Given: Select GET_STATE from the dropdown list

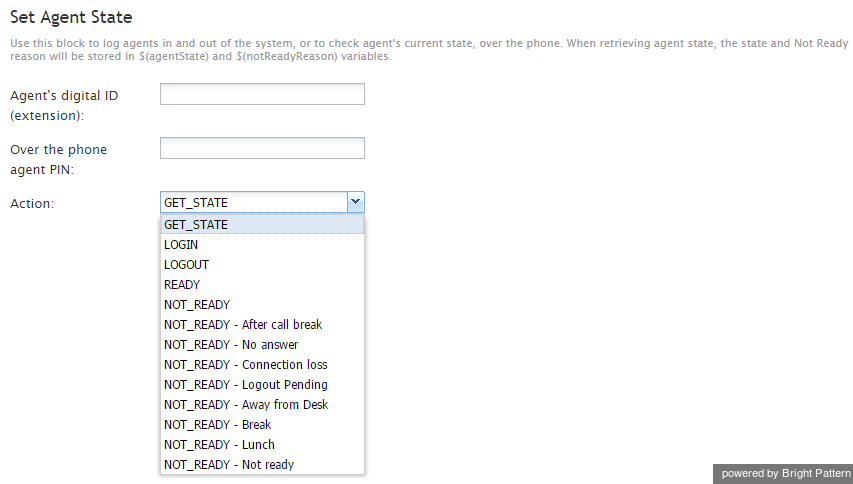Looking at the screenshot, I should click(x=262, y=225).
